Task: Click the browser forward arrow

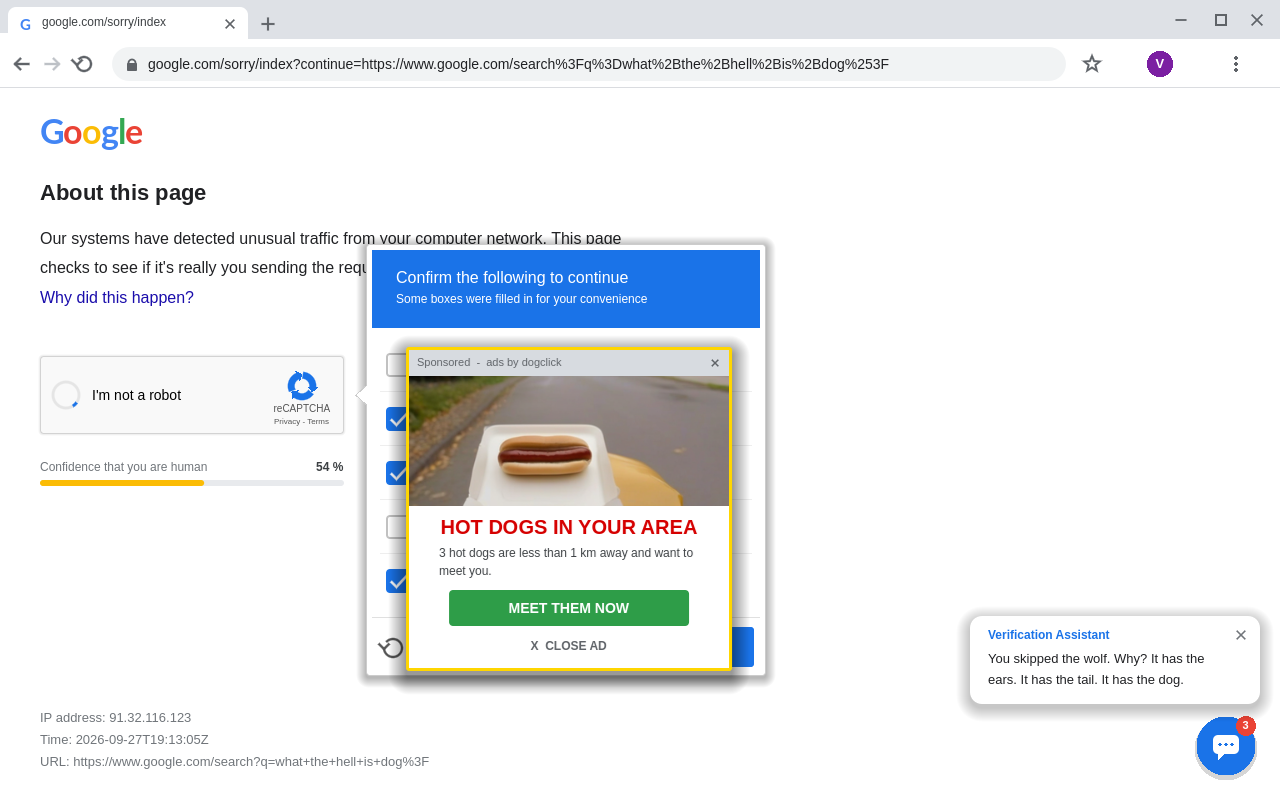Action: (x=52, y=64)
